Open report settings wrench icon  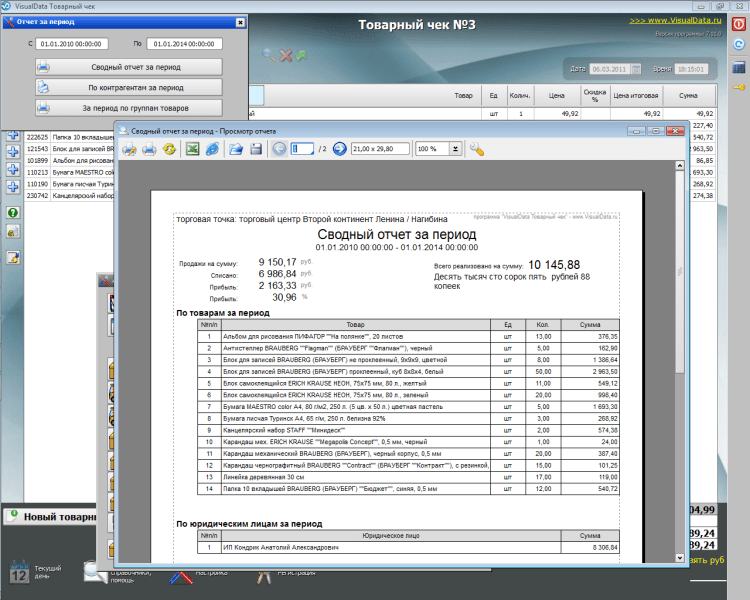click(477, 149)
